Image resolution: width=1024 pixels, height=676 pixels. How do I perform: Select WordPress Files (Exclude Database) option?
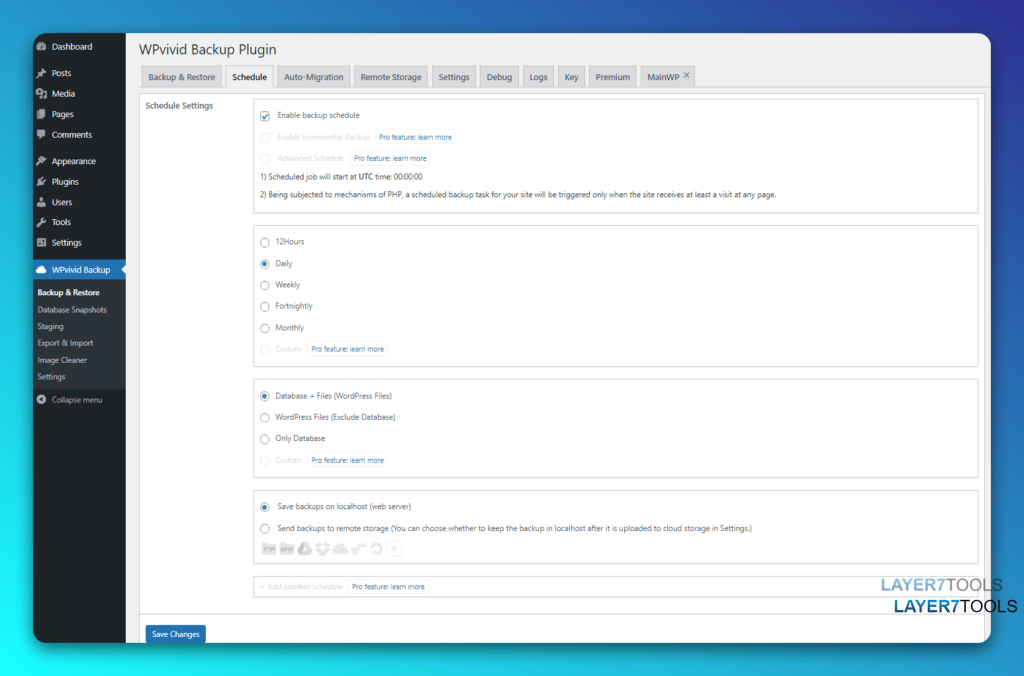(264, 417)
